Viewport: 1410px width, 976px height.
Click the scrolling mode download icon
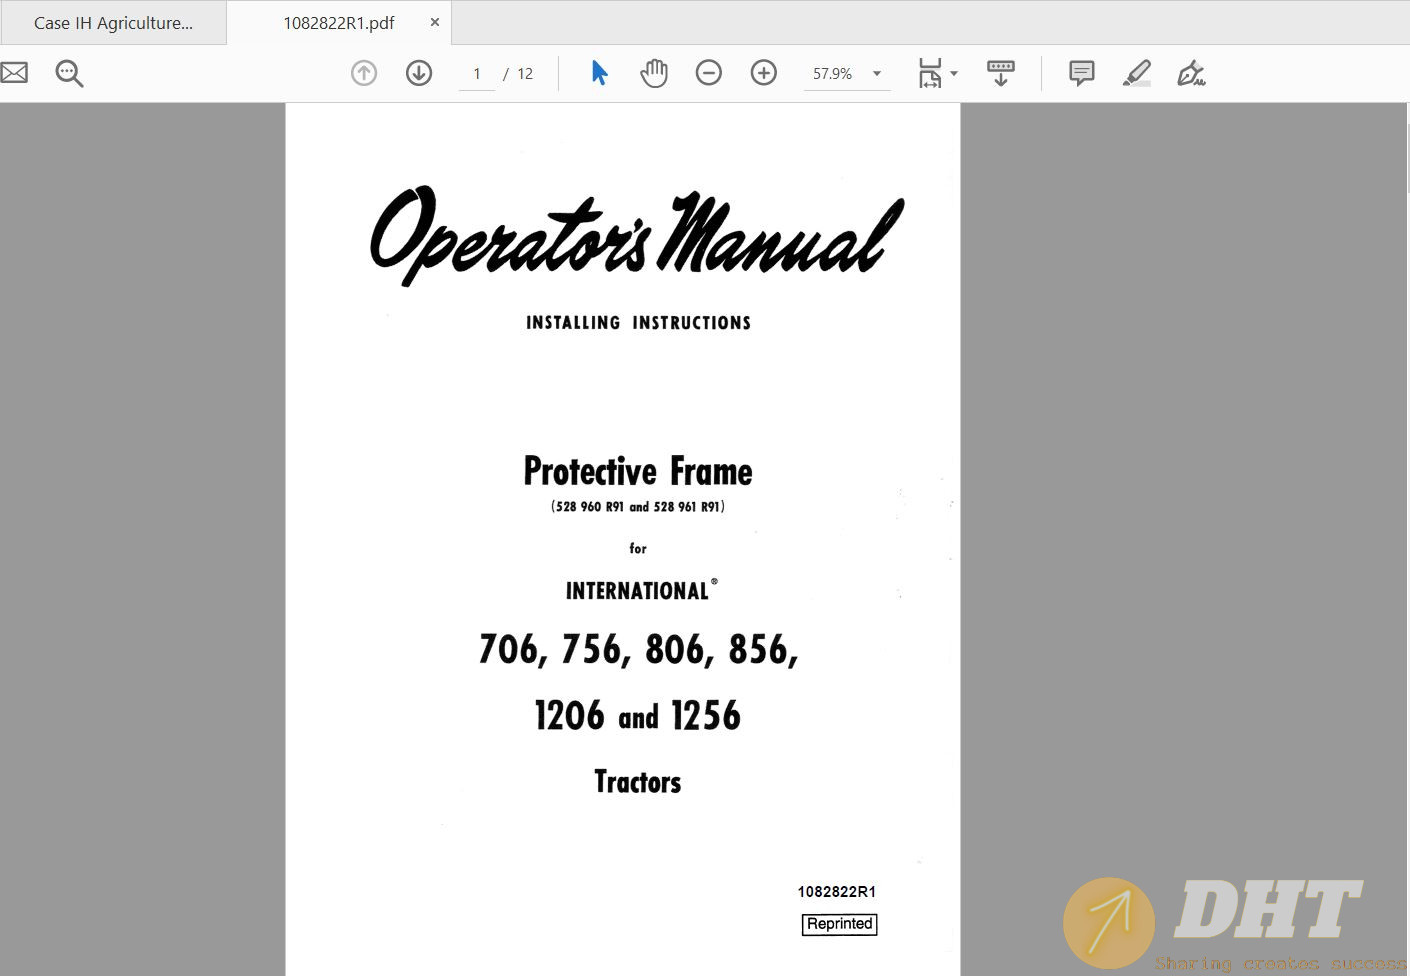pyautogui.click(x=1000, y=73)
